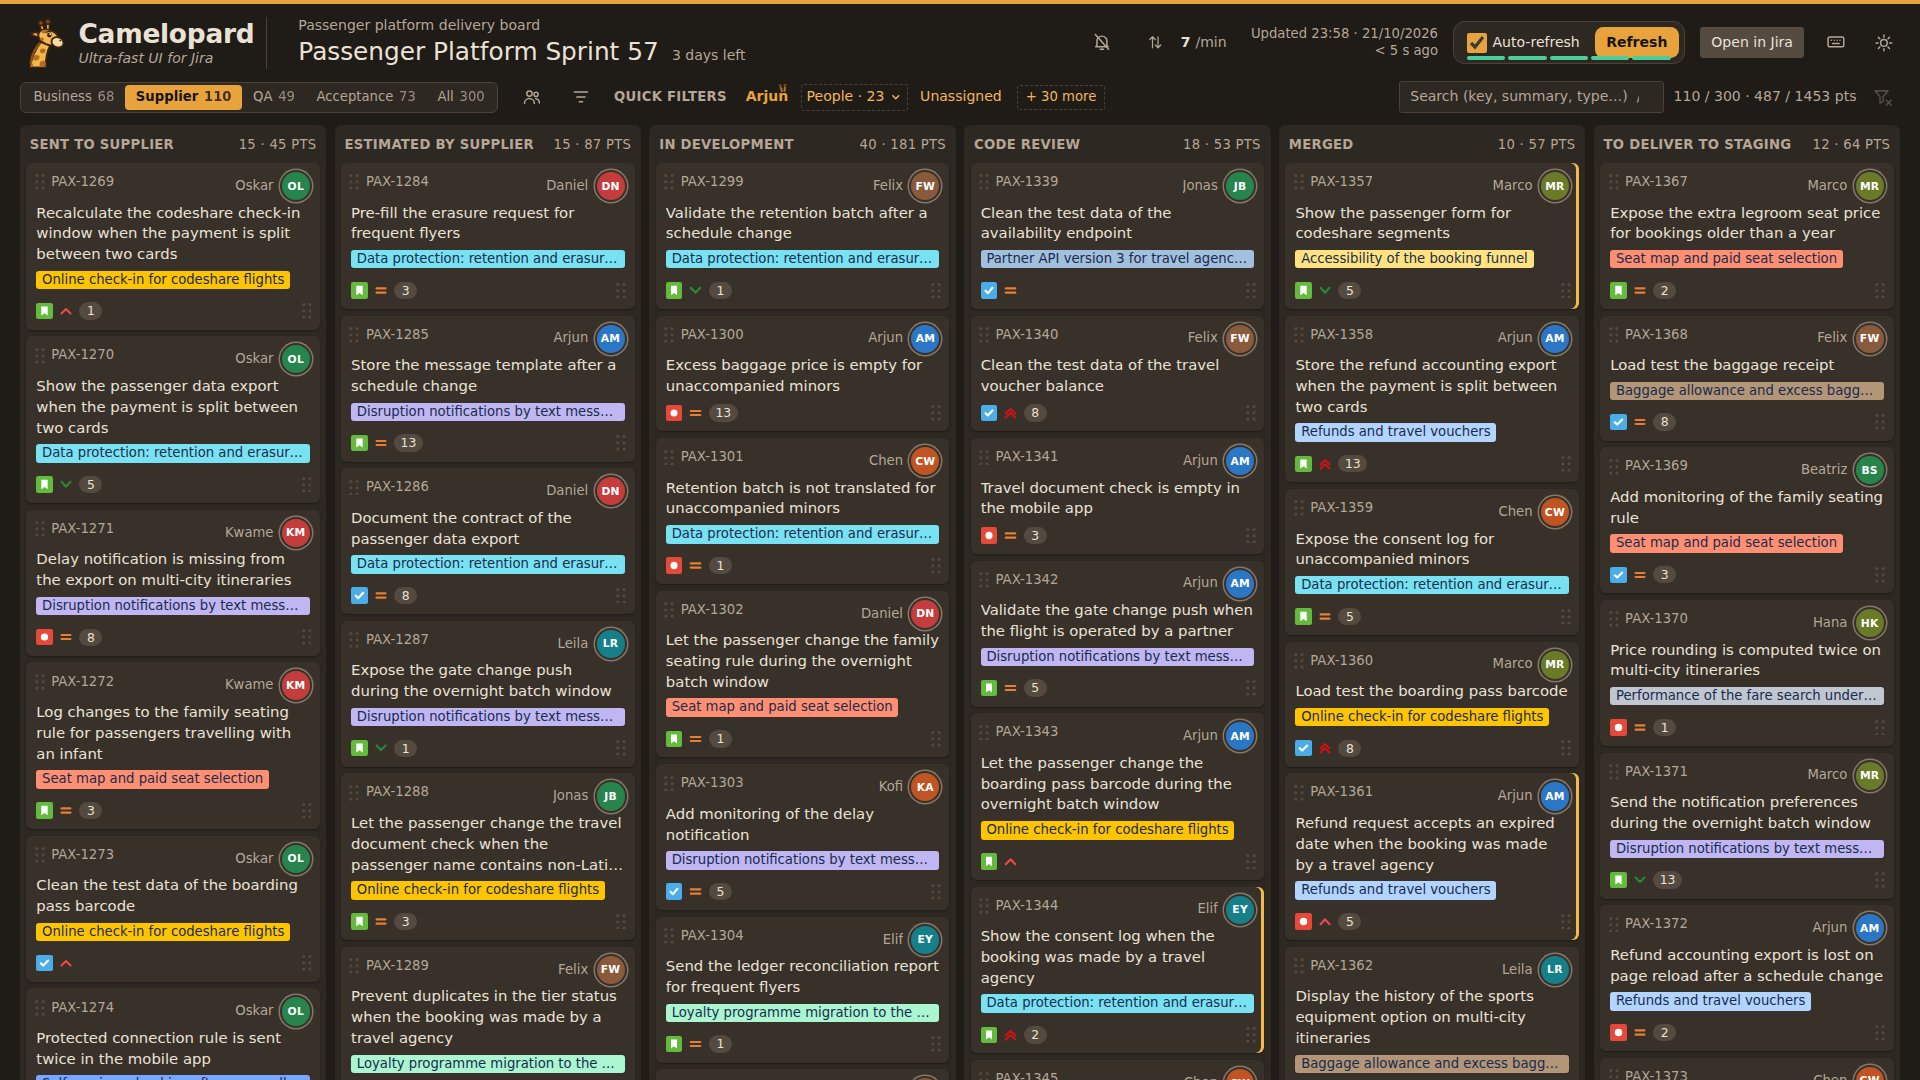Viewport: 1920px width, 1080px height.
Task: Click the green story icon on PAX-1284
Action: coord(359,290)
